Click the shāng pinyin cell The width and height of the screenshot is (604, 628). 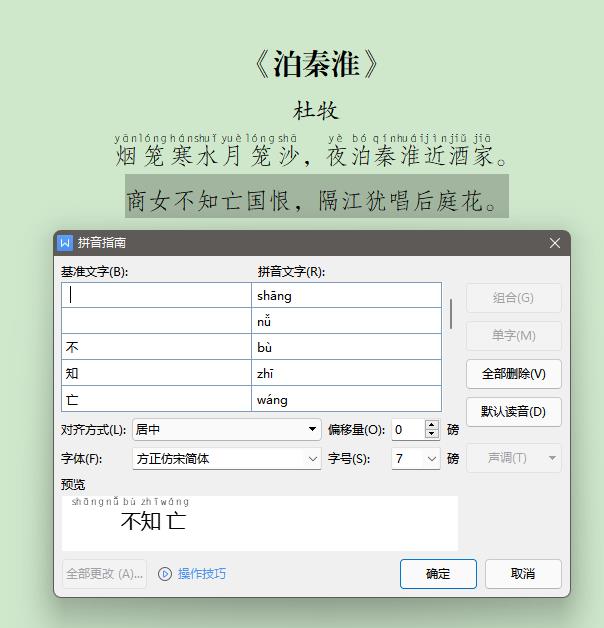click(x=346, y=295)
